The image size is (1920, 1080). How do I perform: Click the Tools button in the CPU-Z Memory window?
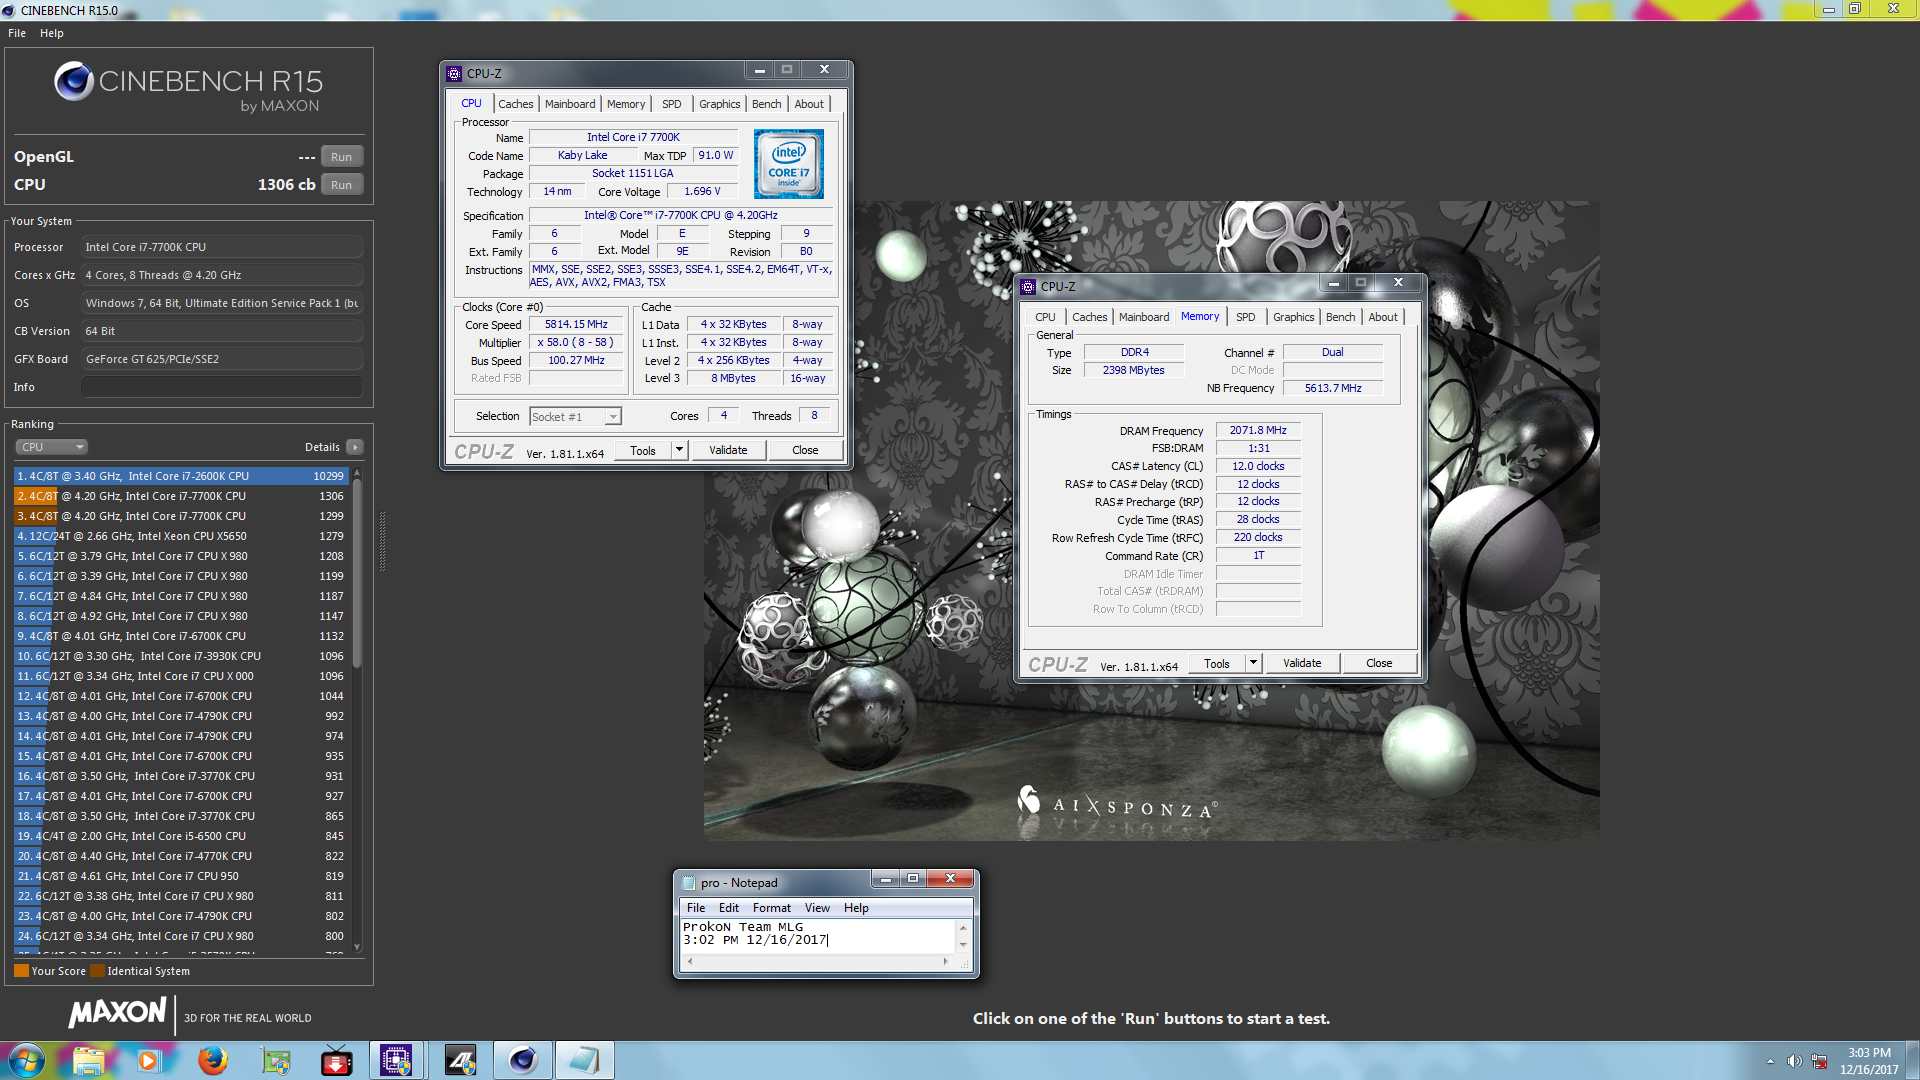tap(1217, 663)
